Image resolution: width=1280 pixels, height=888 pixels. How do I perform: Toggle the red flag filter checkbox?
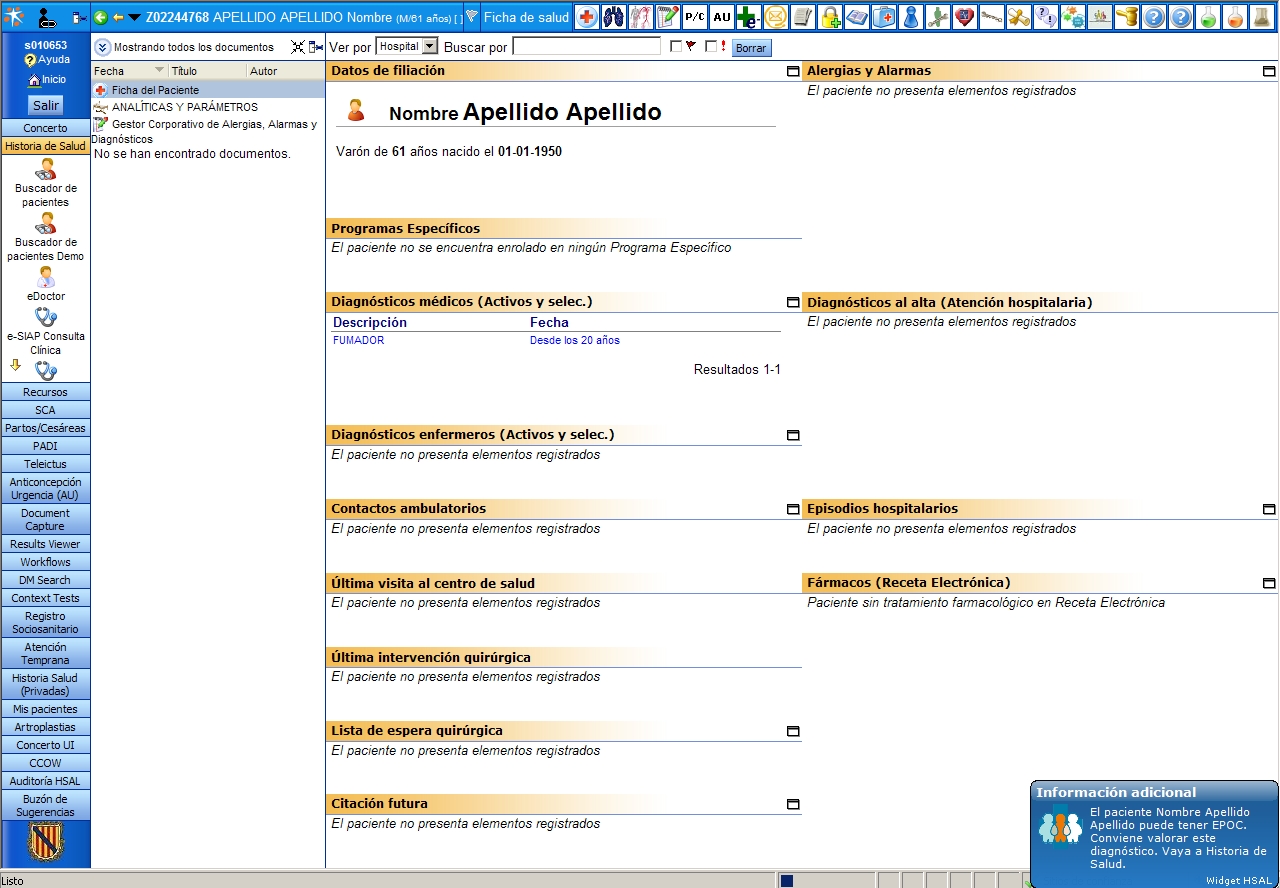coord(676,46)
